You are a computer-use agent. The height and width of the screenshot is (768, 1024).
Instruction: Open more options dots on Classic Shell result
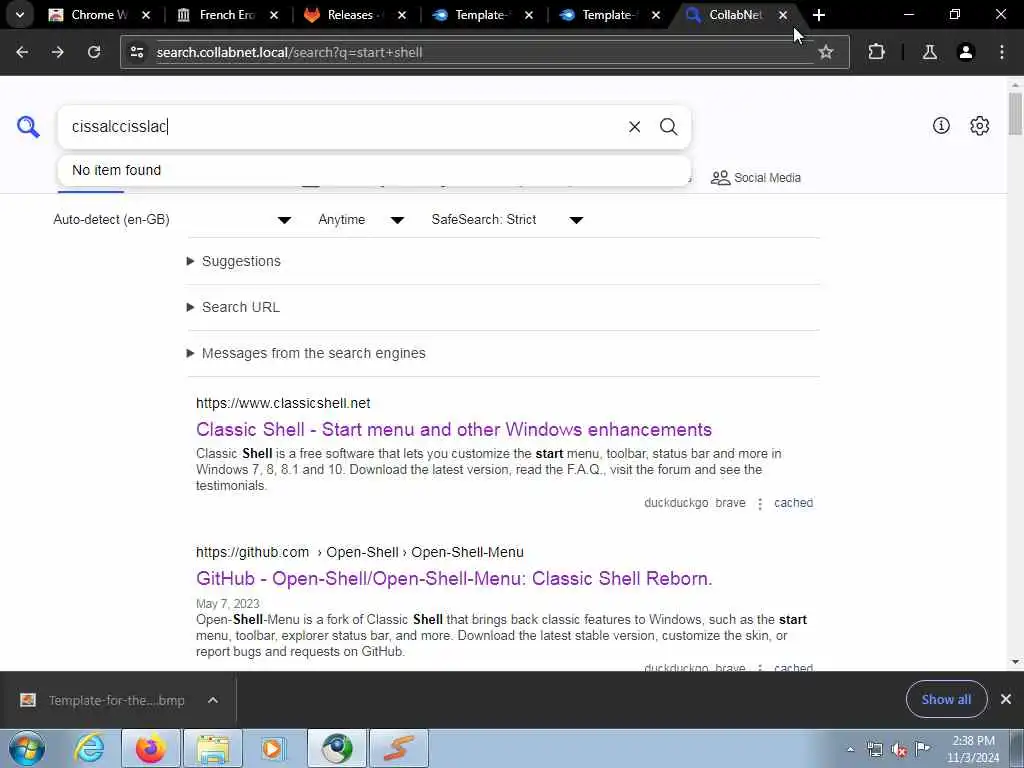click(x=760, y=504)
